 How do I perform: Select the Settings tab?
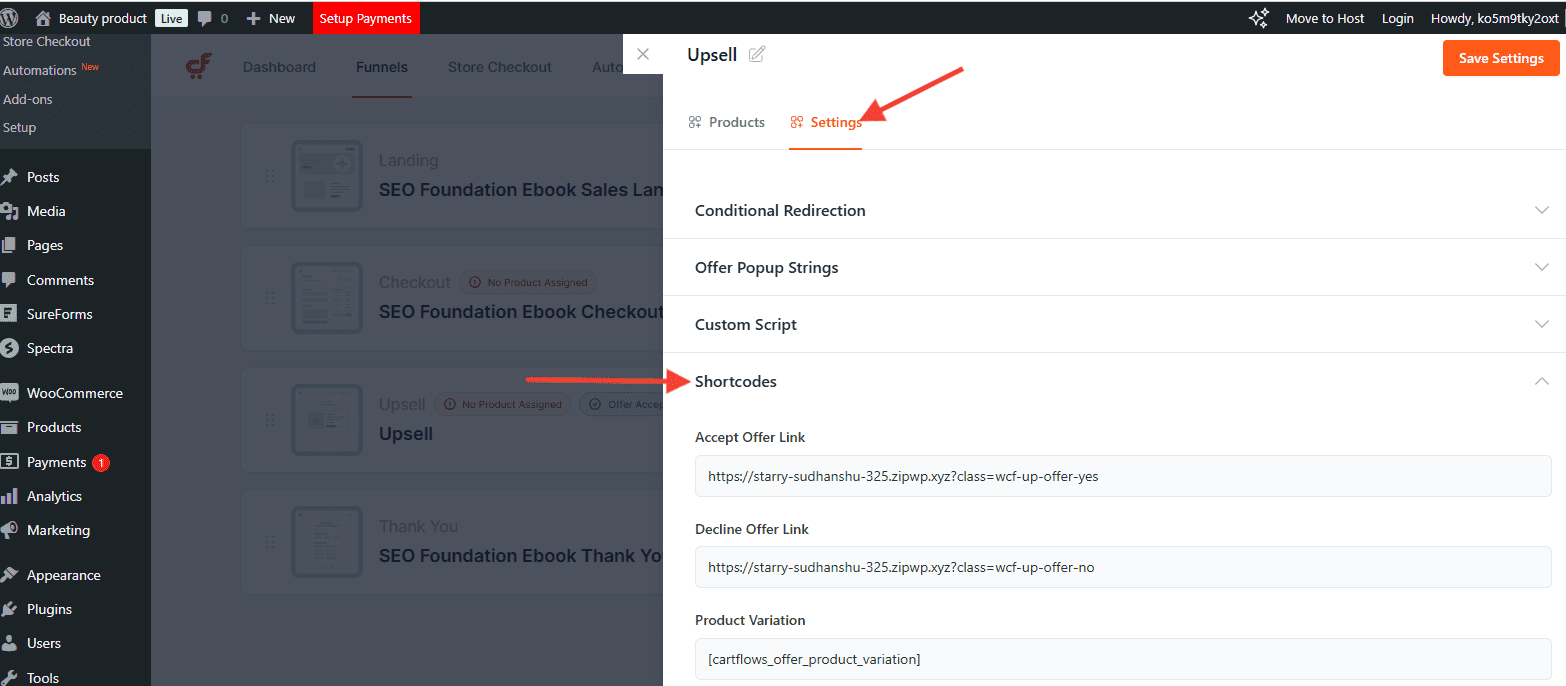pyautogui.click(x=826, y=122)
